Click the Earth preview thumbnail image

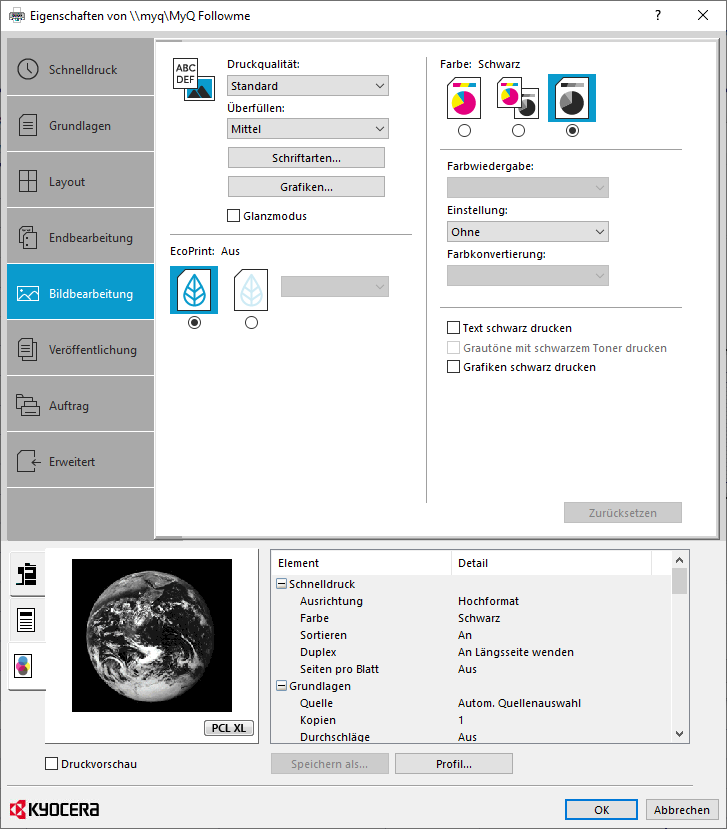(x=152, y=635)
